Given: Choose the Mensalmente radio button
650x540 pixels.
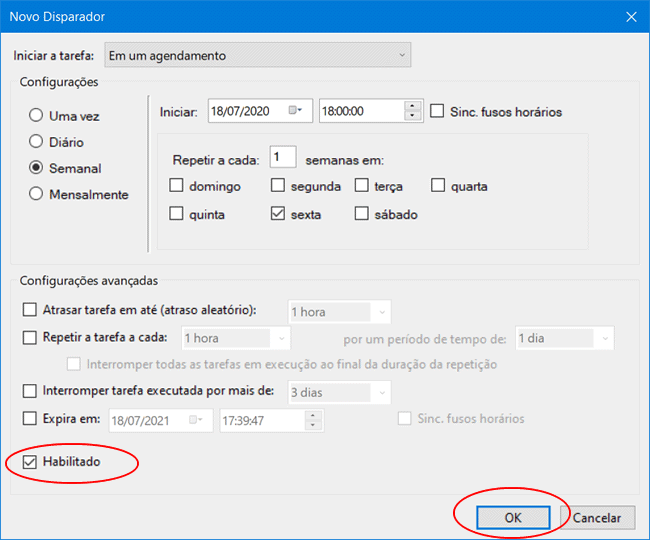Looking at the screenshot, I should tap(37, 194).
